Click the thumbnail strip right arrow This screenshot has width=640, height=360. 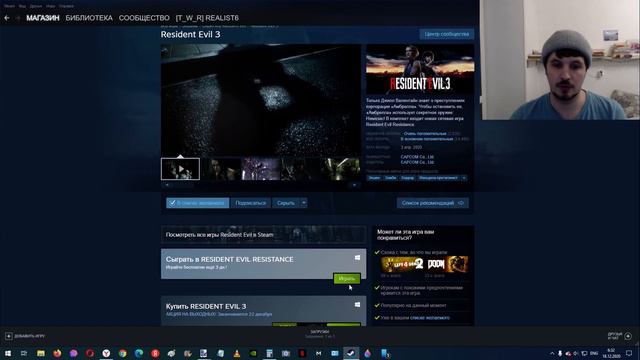coord(354,185)
